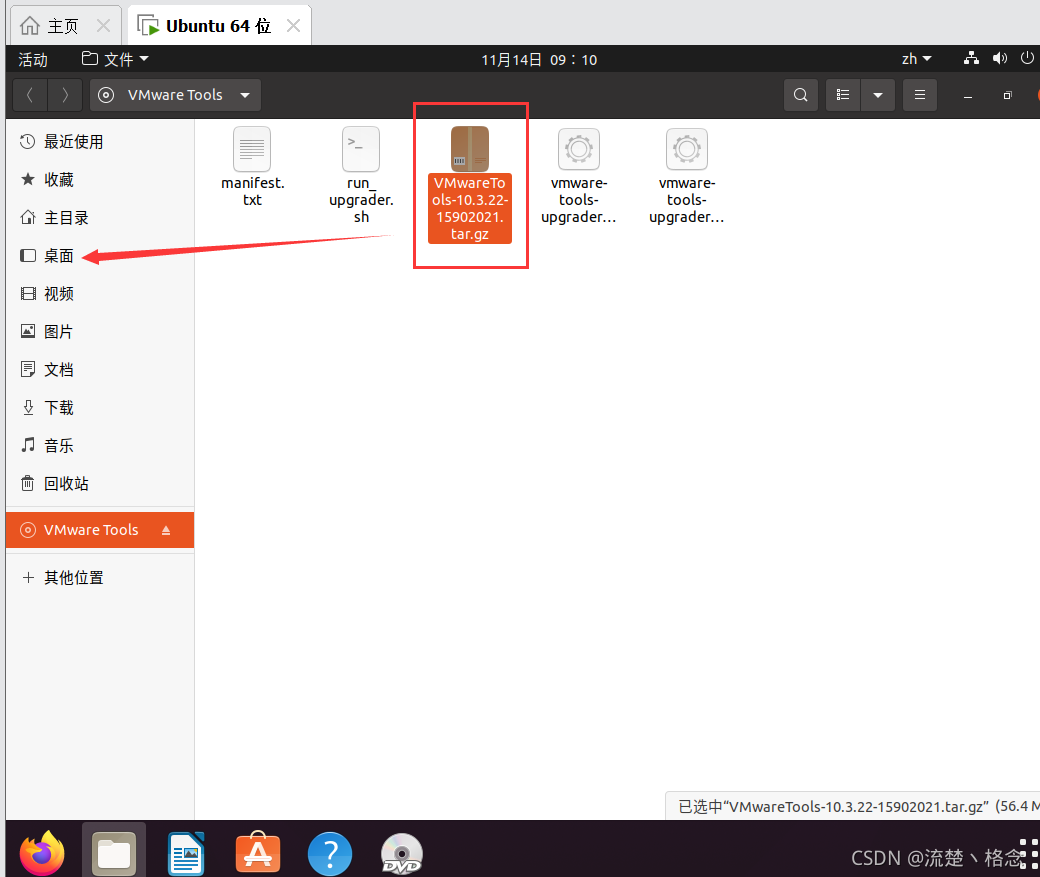Close the Ubuntu 64 位 tab
This screenshot has width=1040, height=877.
click(293, 26)
